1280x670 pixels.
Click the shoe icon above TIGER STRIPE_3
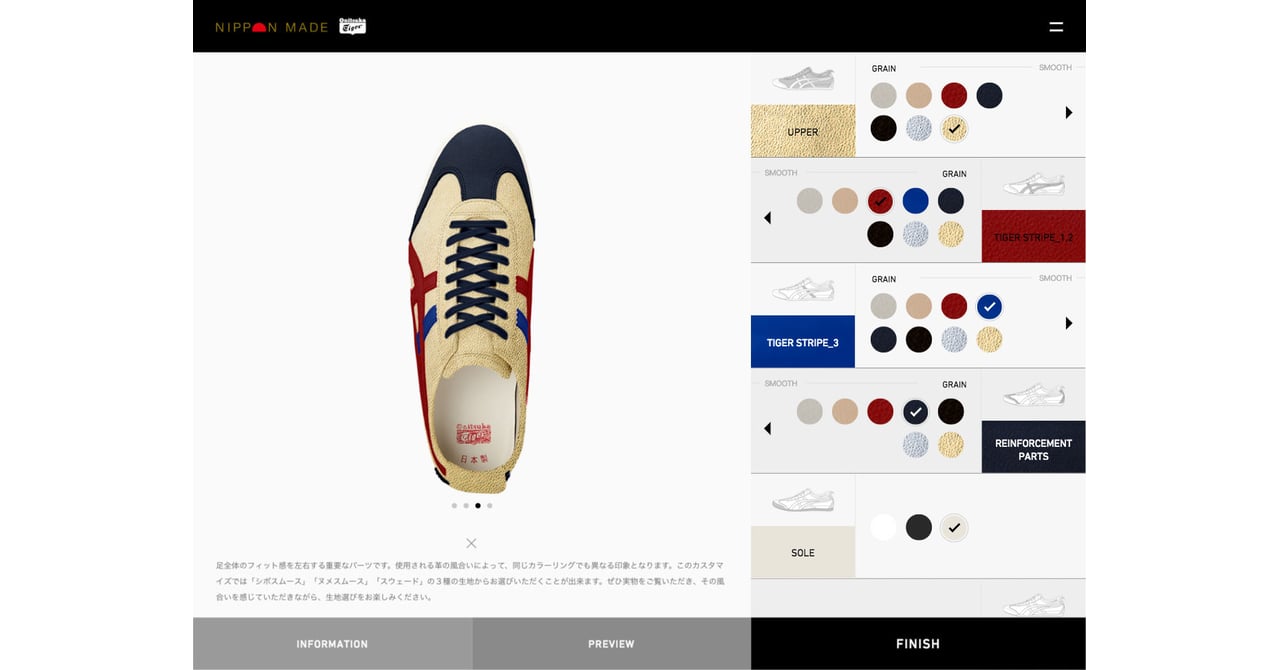(803, 290)
